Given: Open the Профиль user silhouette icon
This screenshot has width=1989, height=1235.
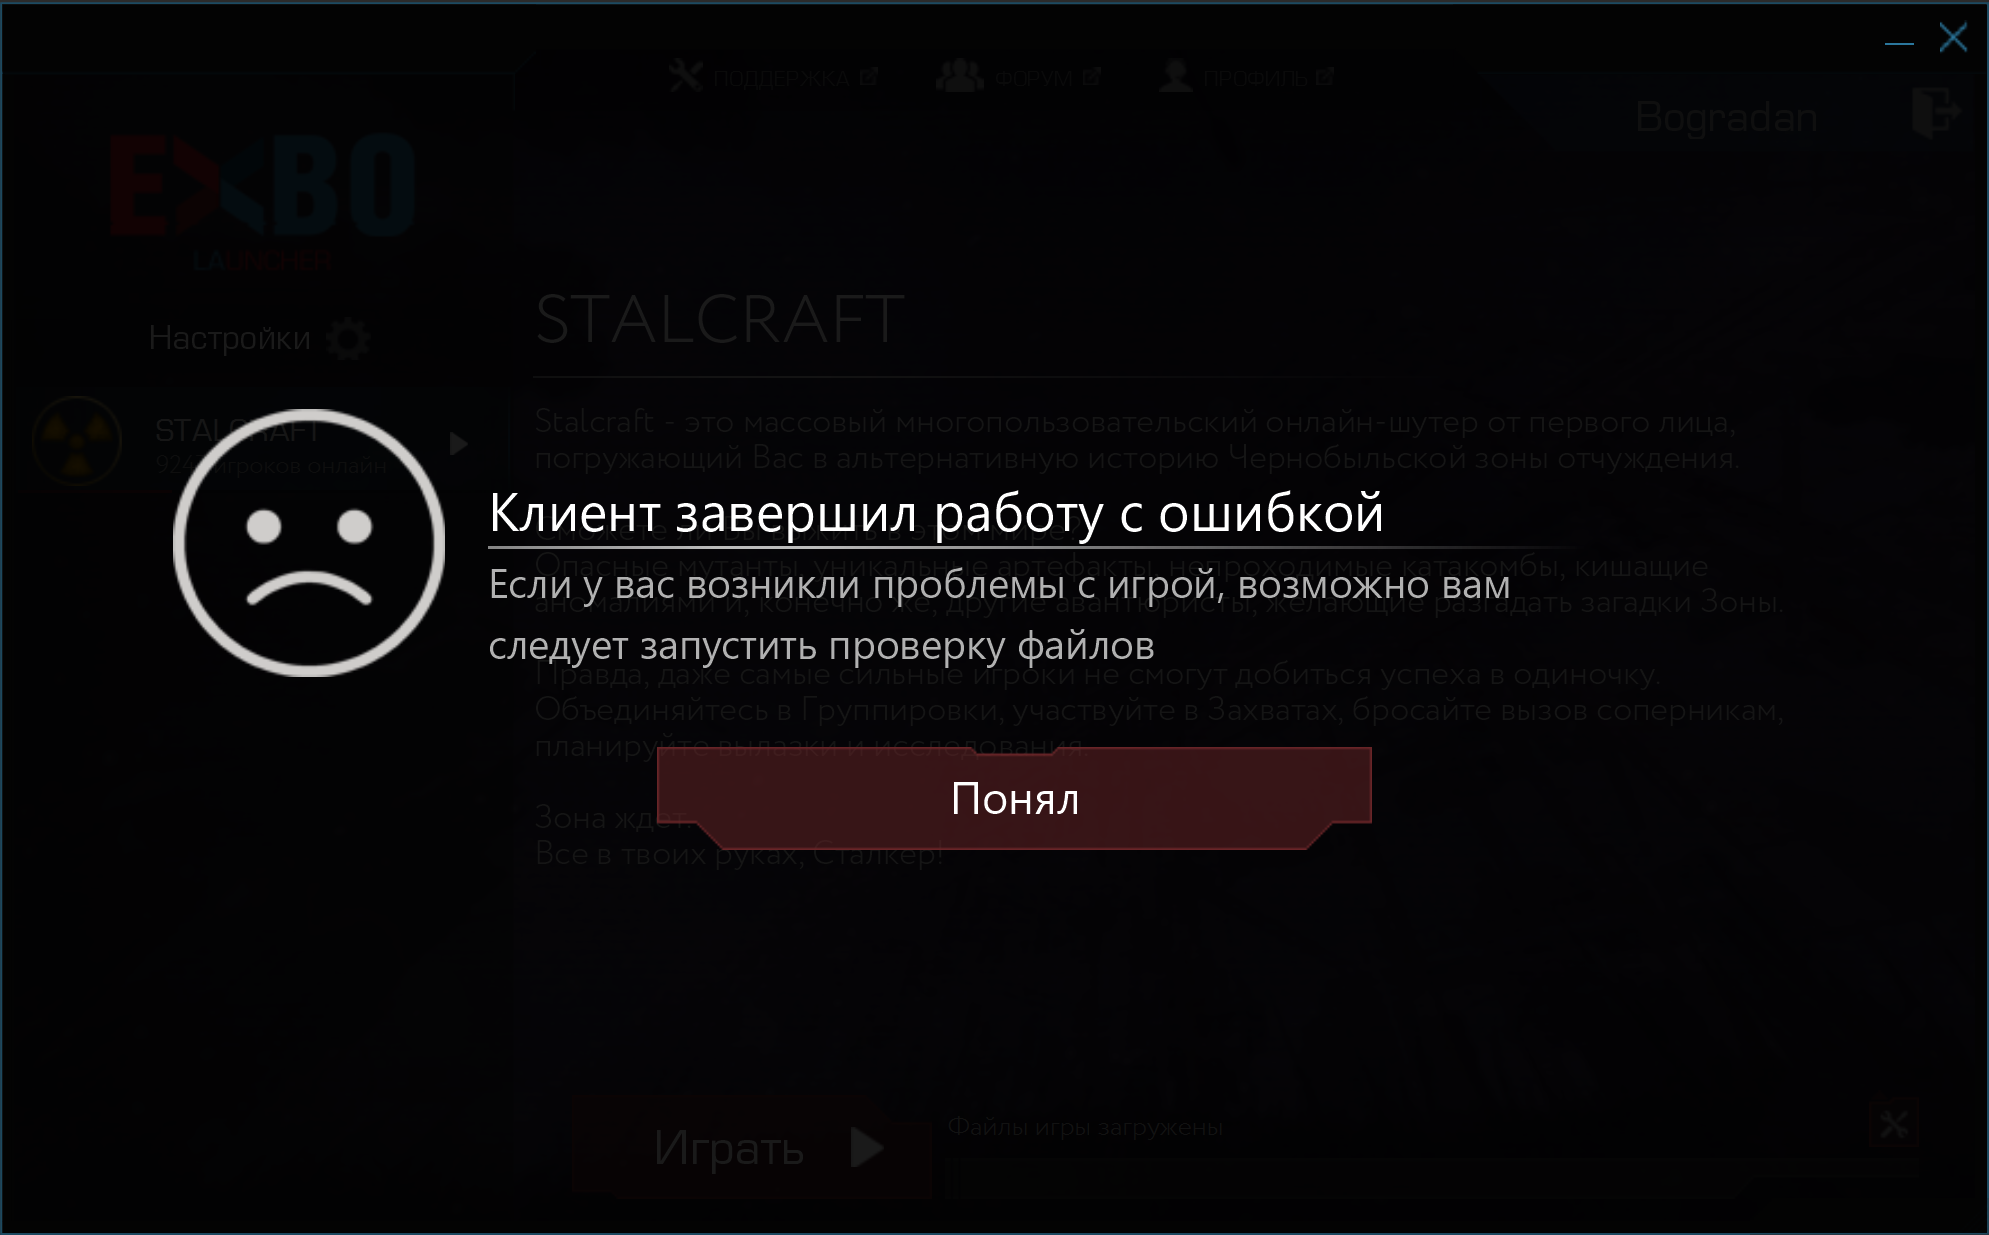Looking at the screenshot, I should click(x=1176, y=76).
